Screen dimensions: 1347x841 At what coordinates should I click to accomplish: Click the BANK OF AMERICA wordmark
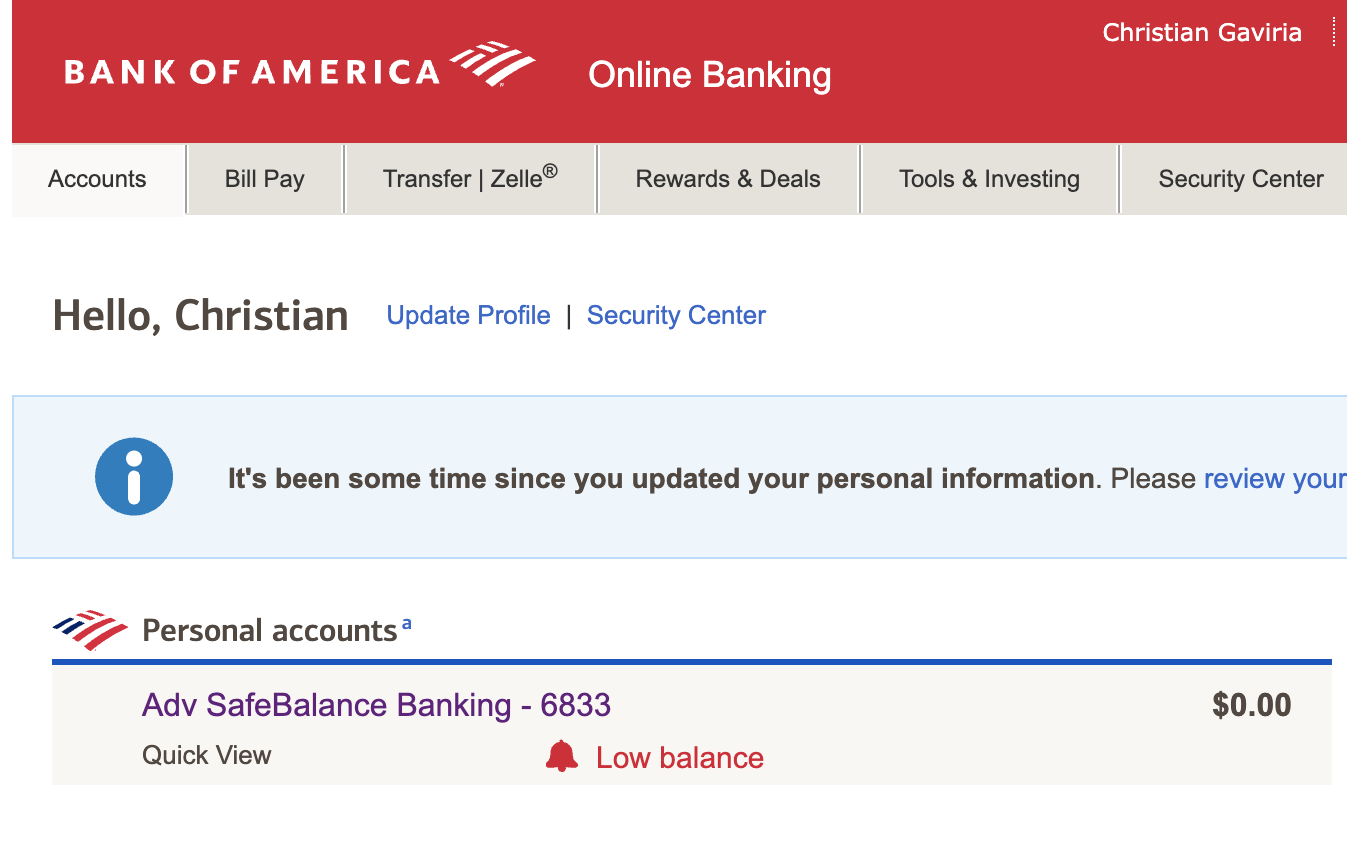coord(252,72)
